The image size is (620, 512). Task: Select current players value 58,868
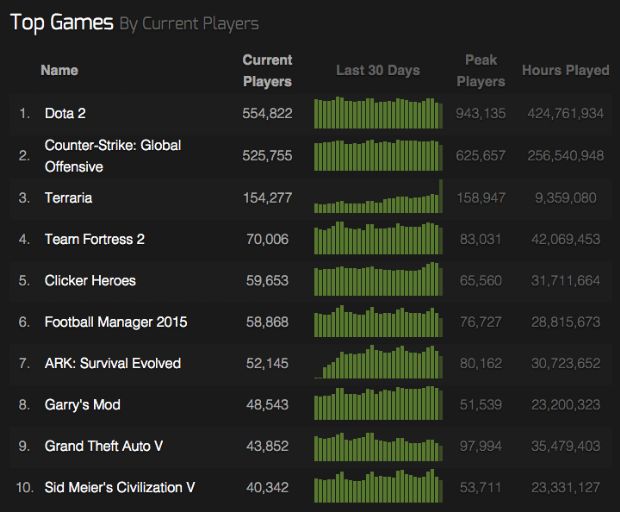click(x=267, y=322)
